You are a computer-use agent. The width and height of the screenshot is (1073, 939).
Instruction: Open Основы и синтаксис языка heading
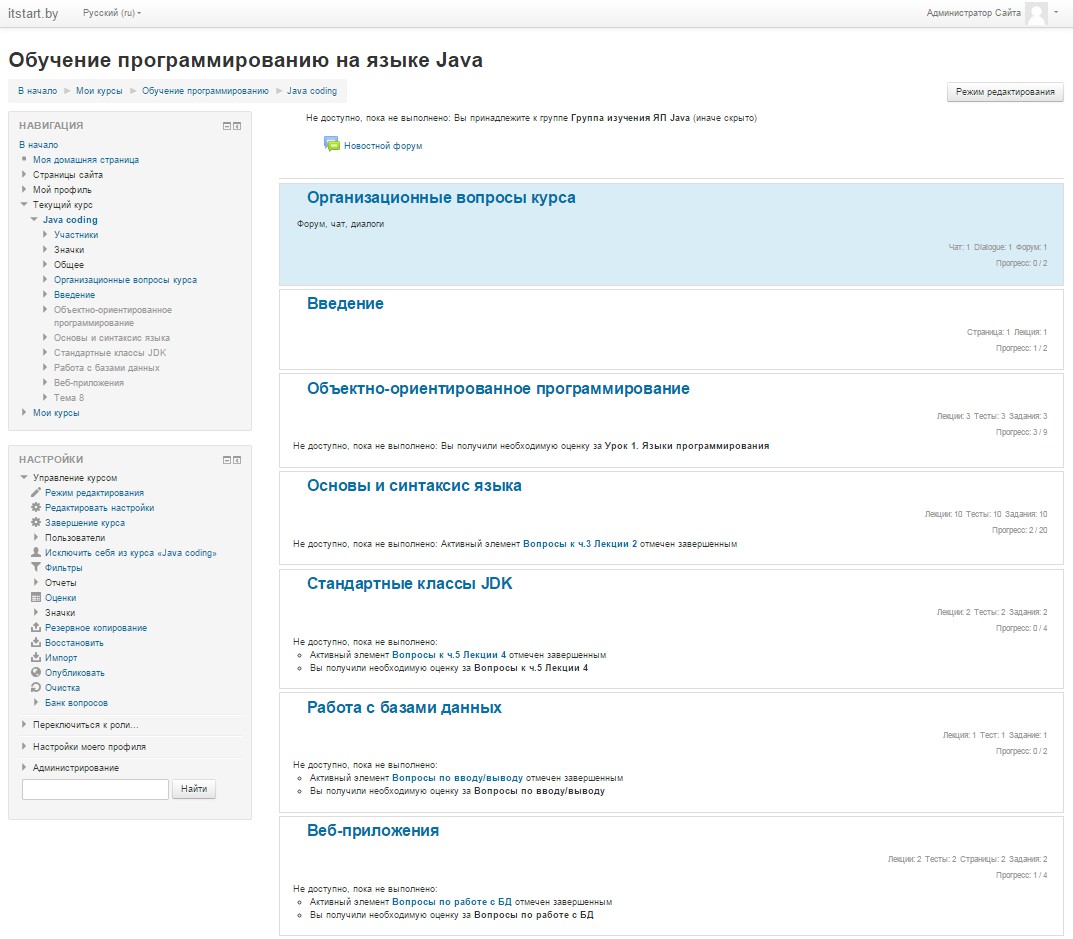414,486
